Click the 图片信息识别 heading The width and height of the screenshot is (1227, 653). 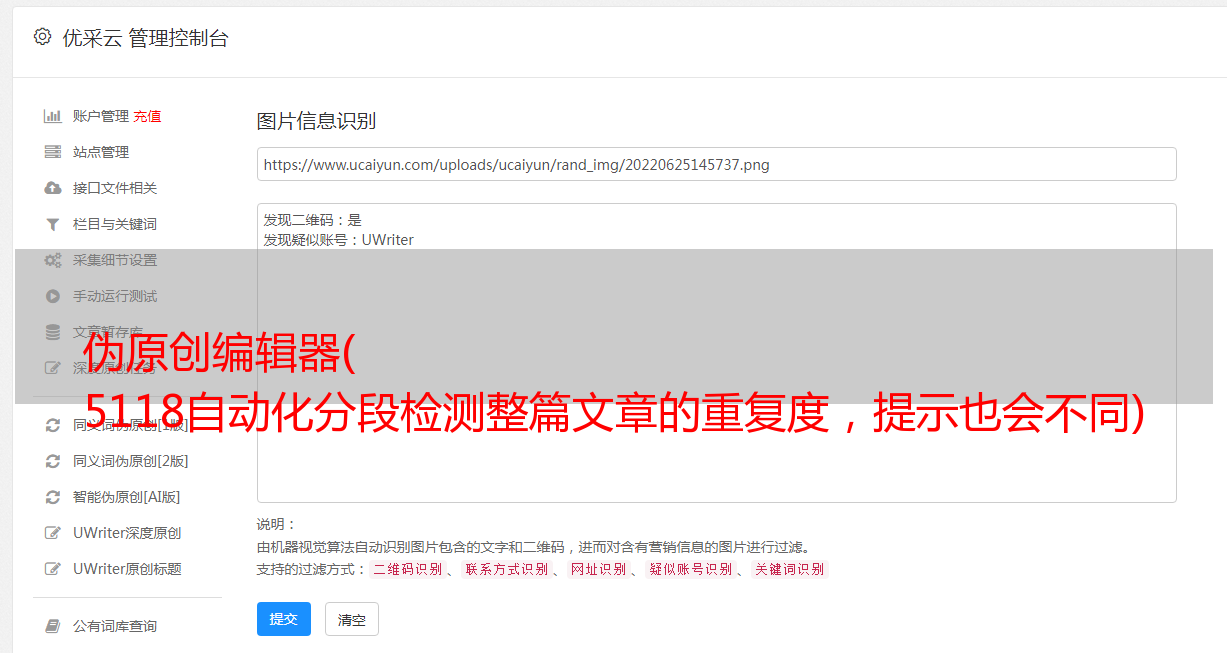316,121
